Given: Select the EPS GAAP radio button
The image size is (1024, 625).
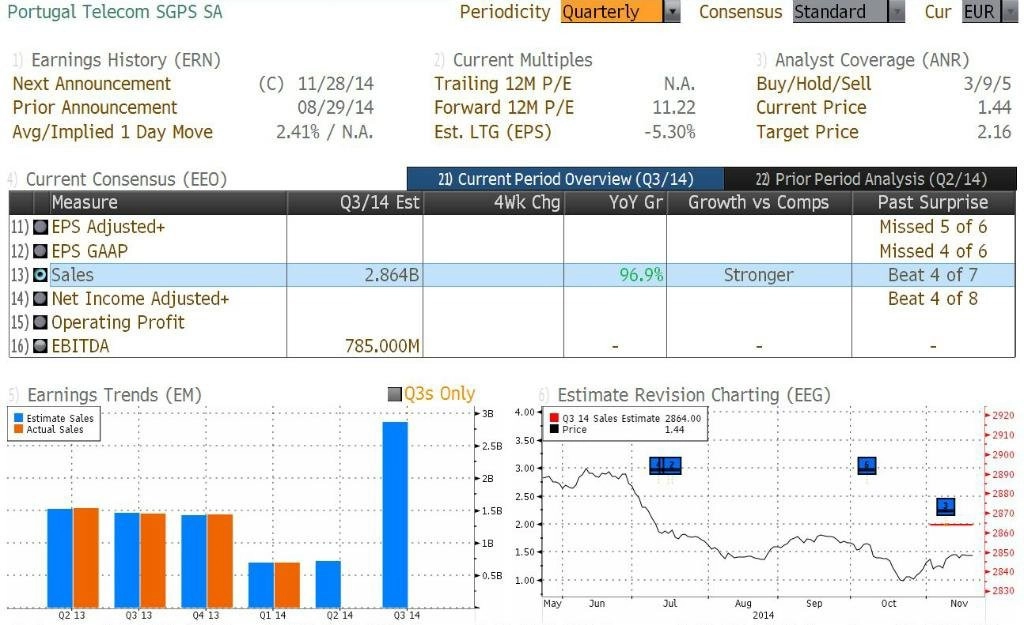Looking at the screenshot, I should (x=40, y=251).
